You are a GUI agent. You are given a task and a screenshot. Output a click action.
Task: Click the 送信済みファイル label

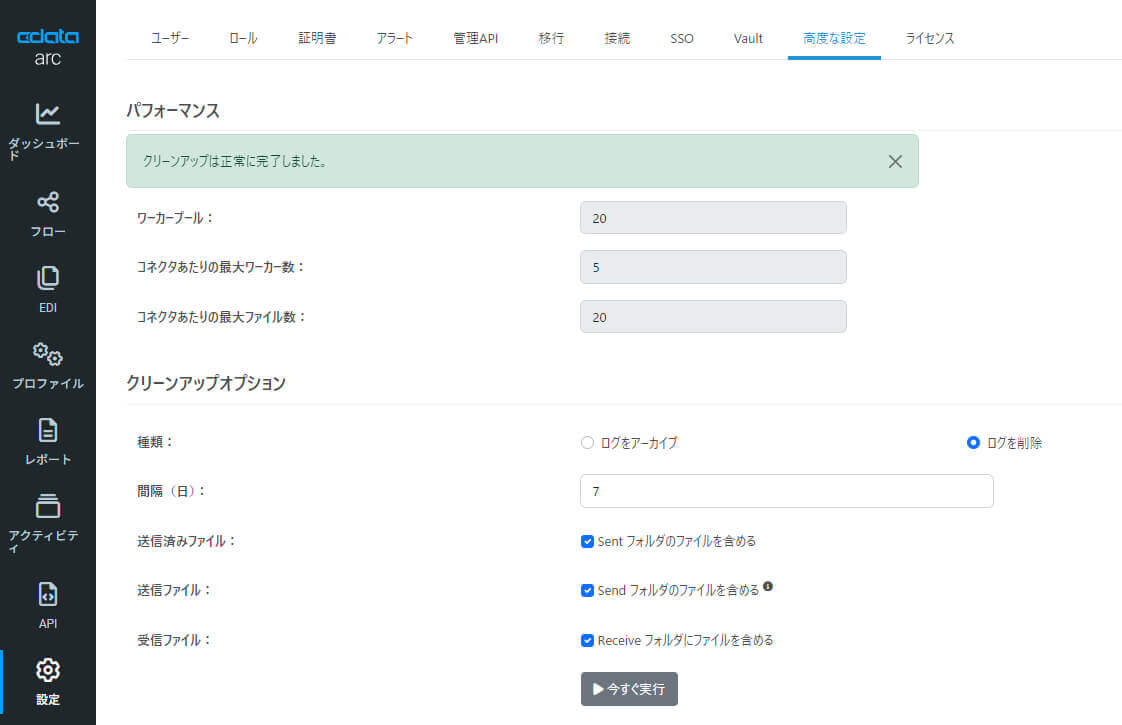point(186,541)
